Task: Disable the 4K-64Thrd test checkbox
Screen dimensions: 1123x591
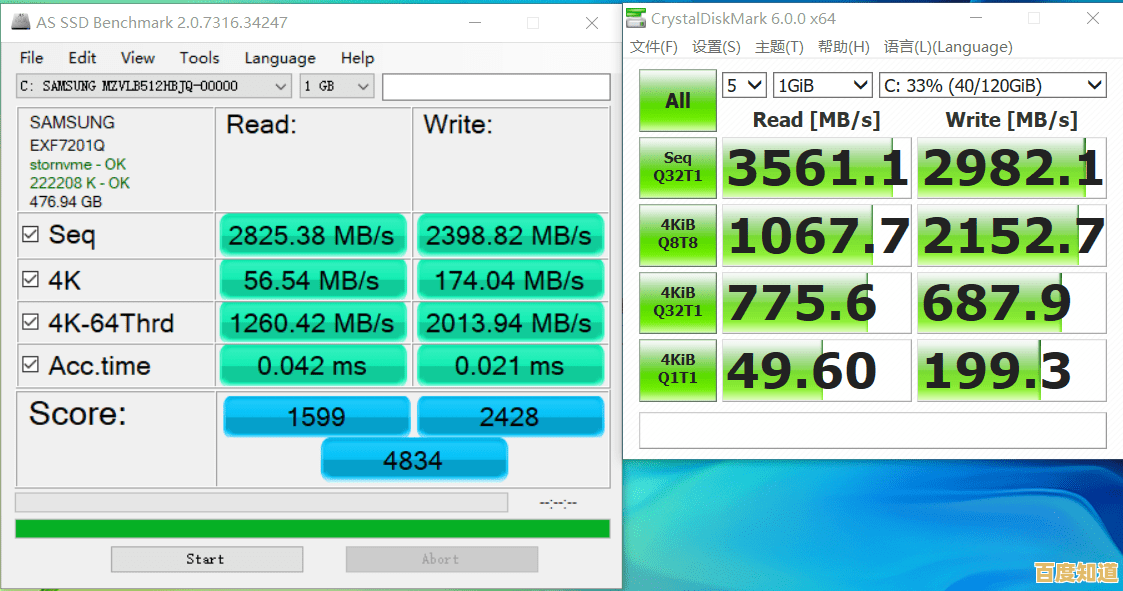Action: 31,323
